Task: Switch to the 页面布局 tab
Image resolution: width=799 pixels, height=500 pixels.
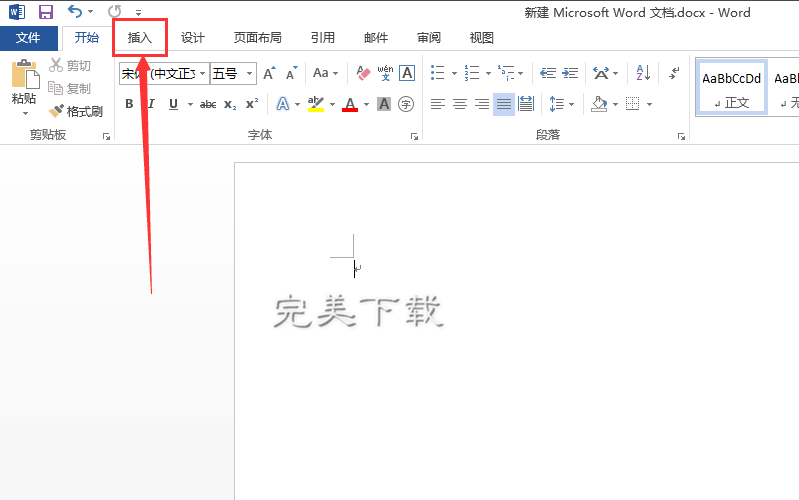Action: [x=257, y=38]
